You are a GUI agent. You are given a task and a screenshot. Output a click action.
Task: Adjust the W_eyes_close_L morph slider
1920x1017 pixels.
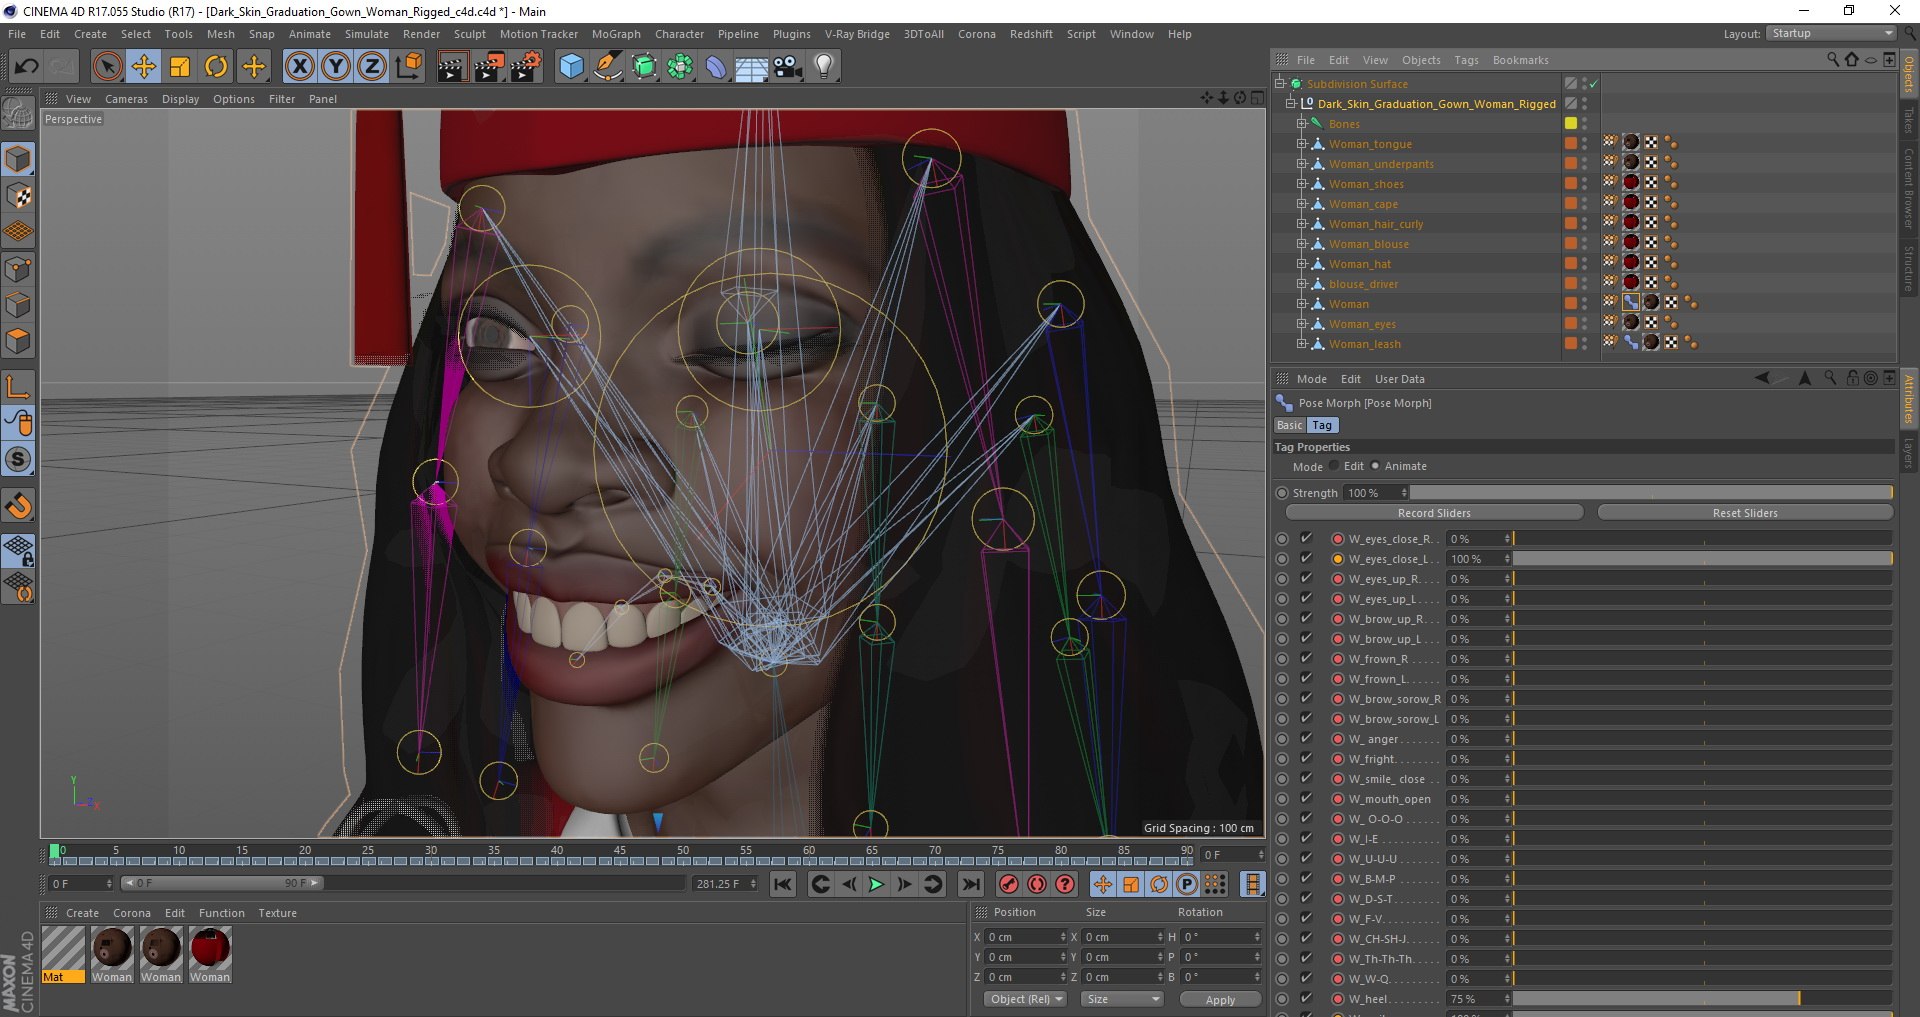(x=1702, y=558)
